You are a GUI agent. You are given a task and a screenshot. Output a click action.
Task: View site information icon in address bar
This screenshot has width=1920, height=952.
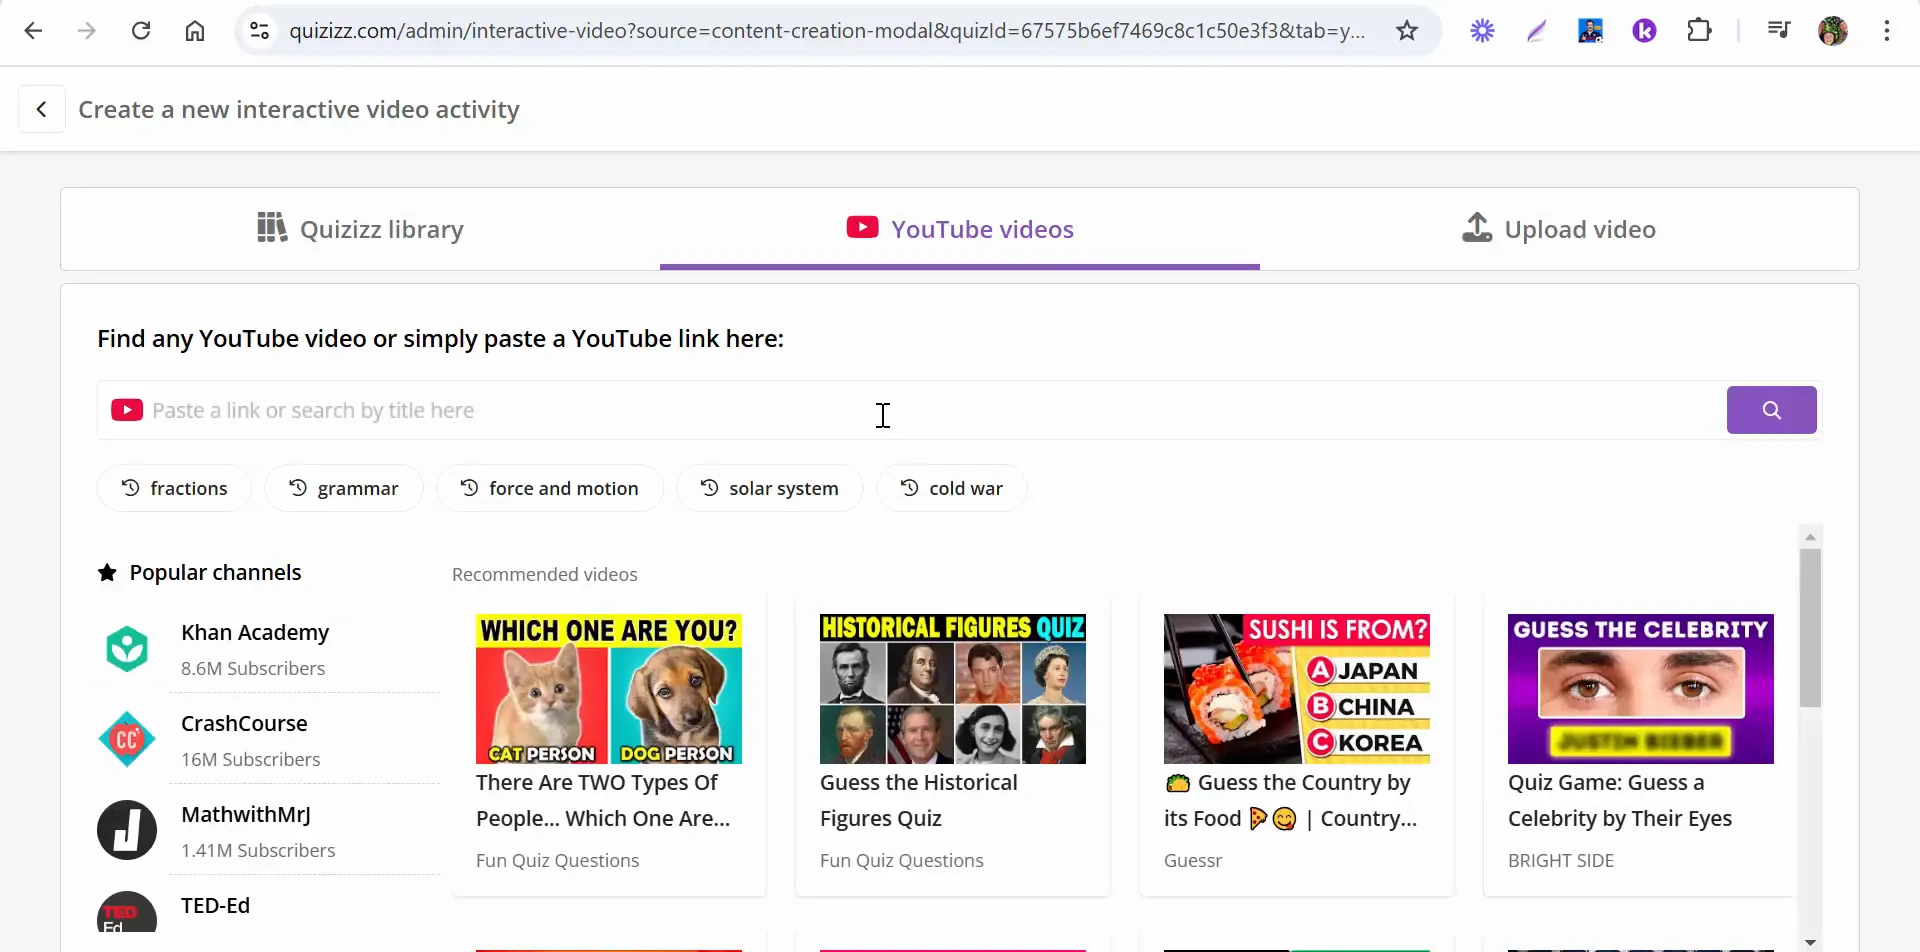coord(260,31)
